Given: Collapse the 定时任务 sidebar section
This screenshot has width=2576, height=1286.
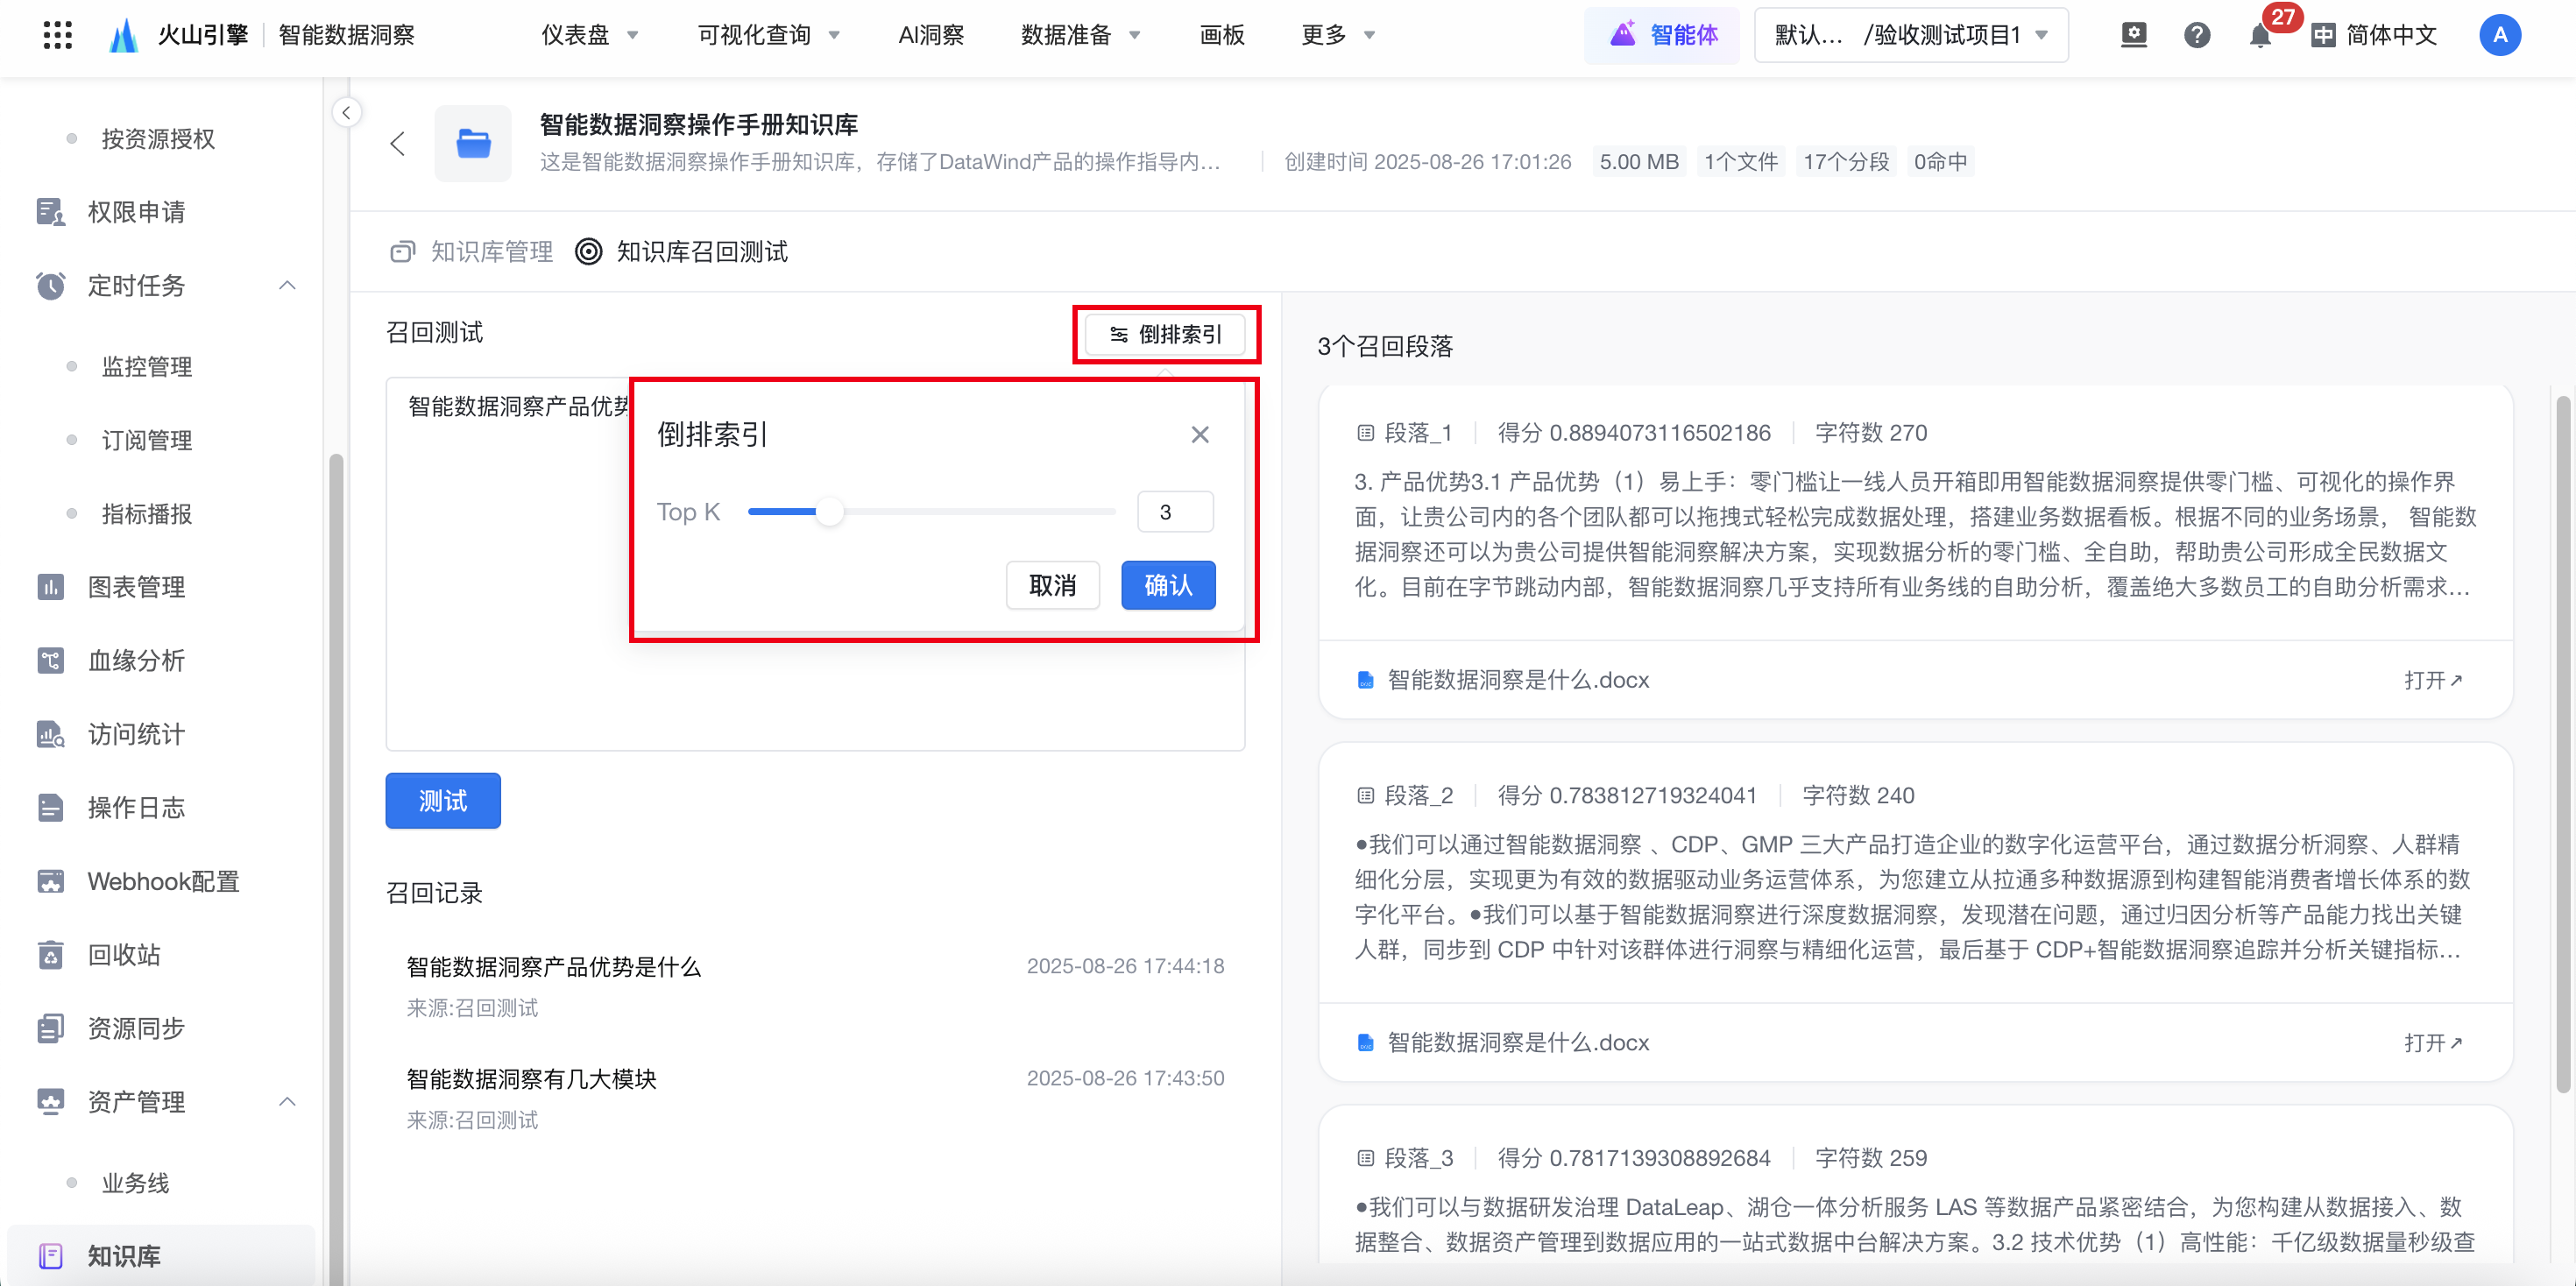Looking at the screenshot, I should pos(287,286).
